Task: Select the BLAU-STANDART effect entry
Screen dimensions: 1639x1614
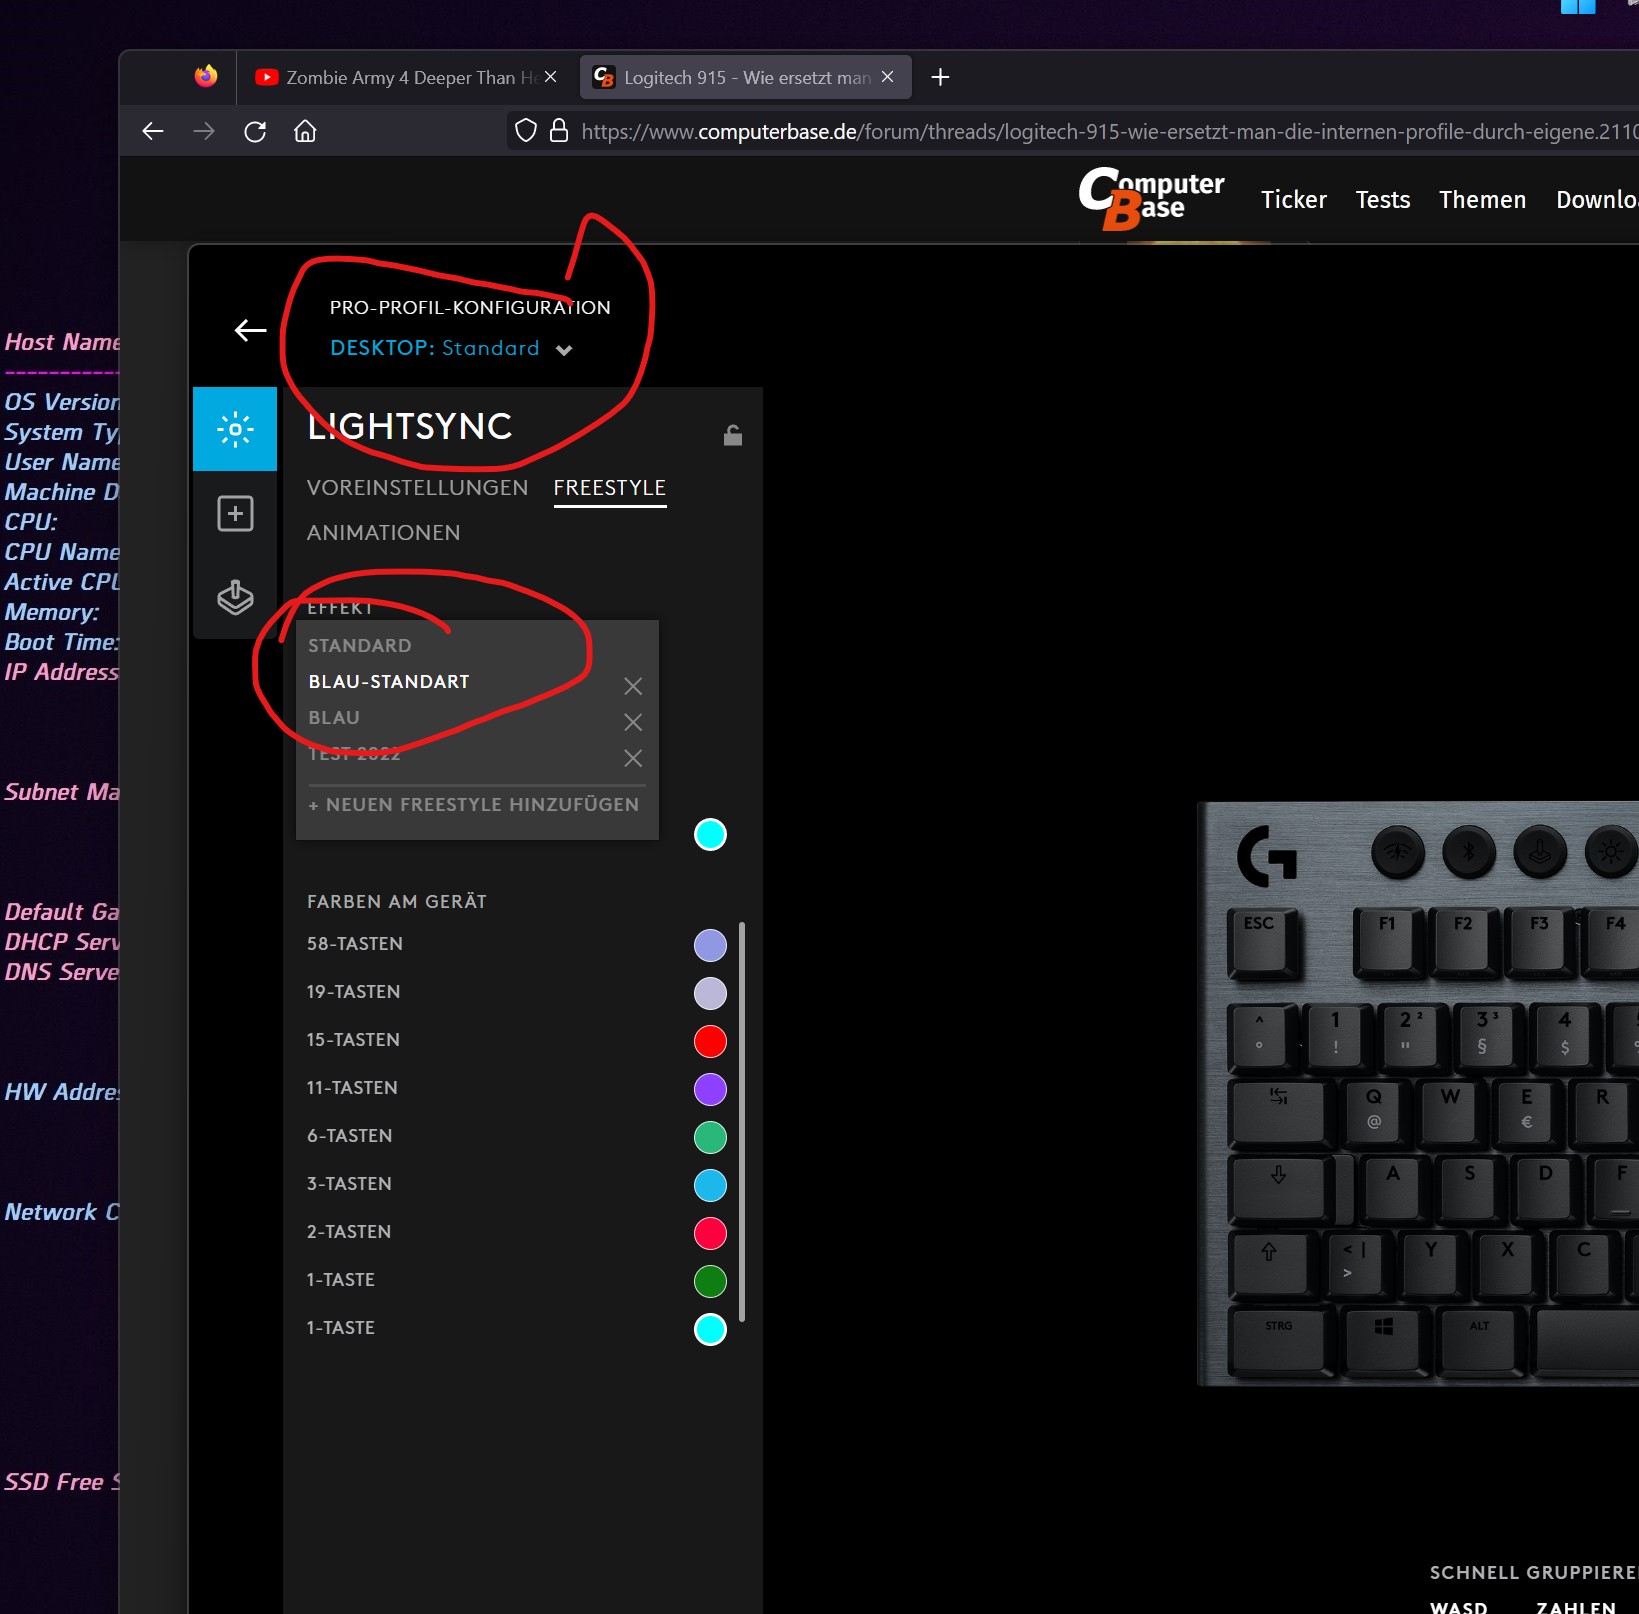Action: pyautogui.click(x=389, y=682)
